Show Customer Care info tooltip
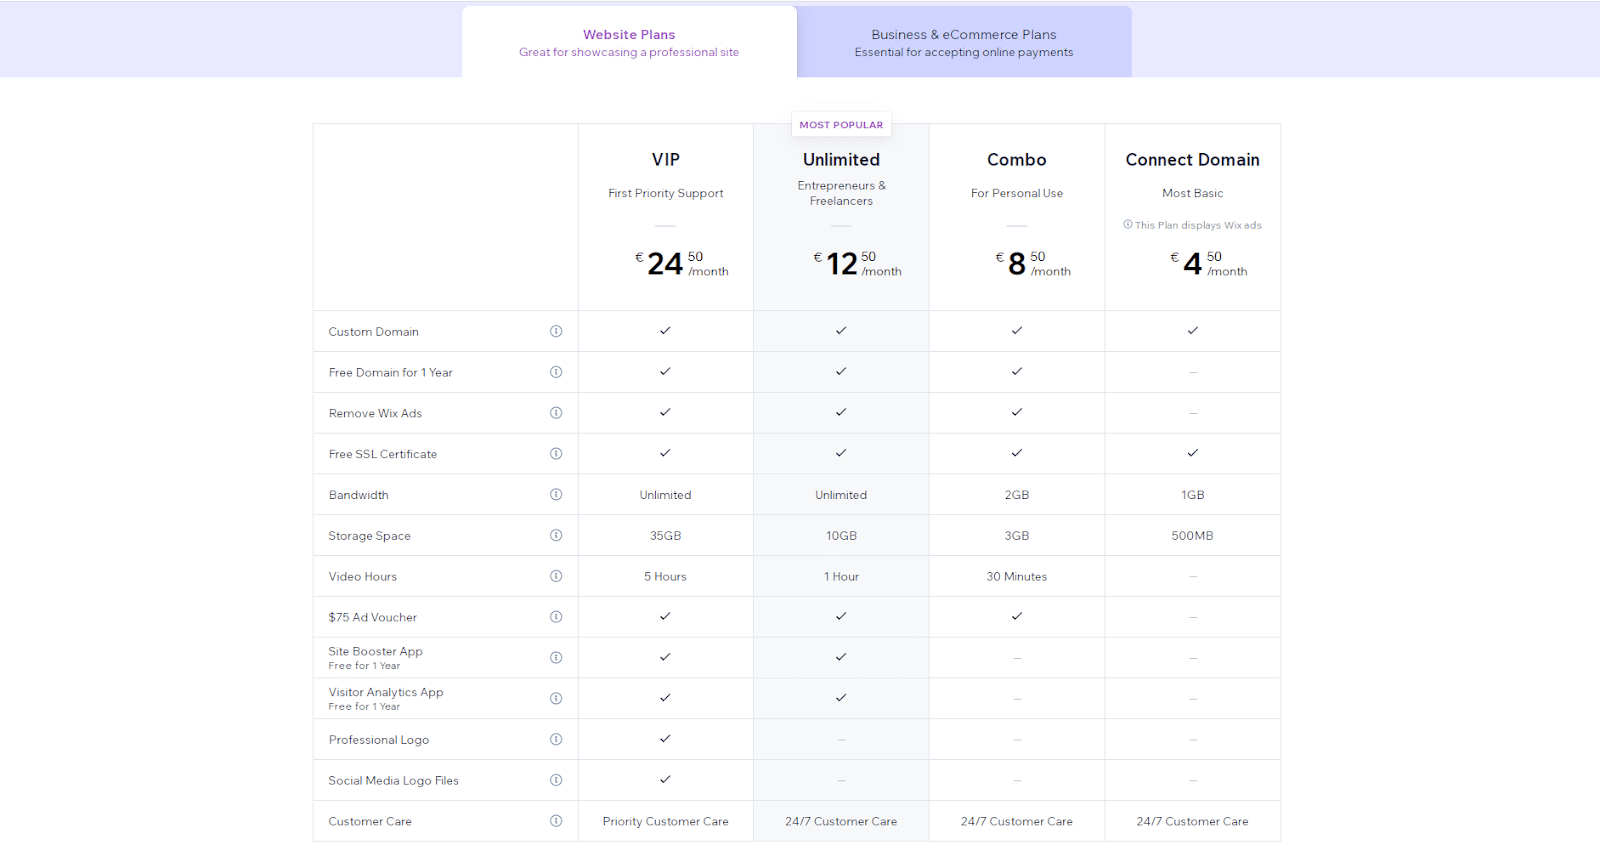Screen dimensions: 1600x862 coord(556,821)
